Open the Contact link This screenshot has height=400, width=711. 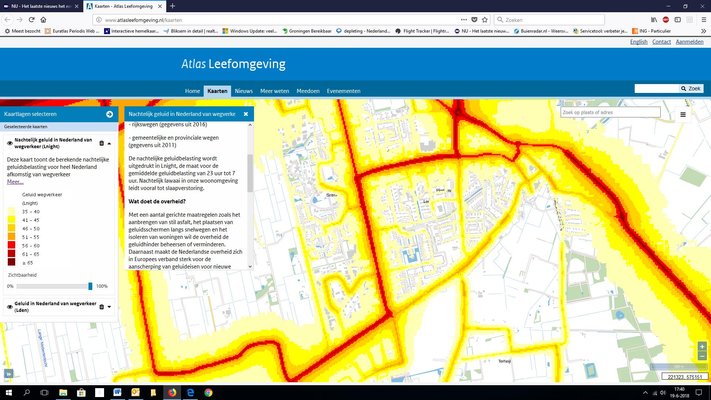661,42
